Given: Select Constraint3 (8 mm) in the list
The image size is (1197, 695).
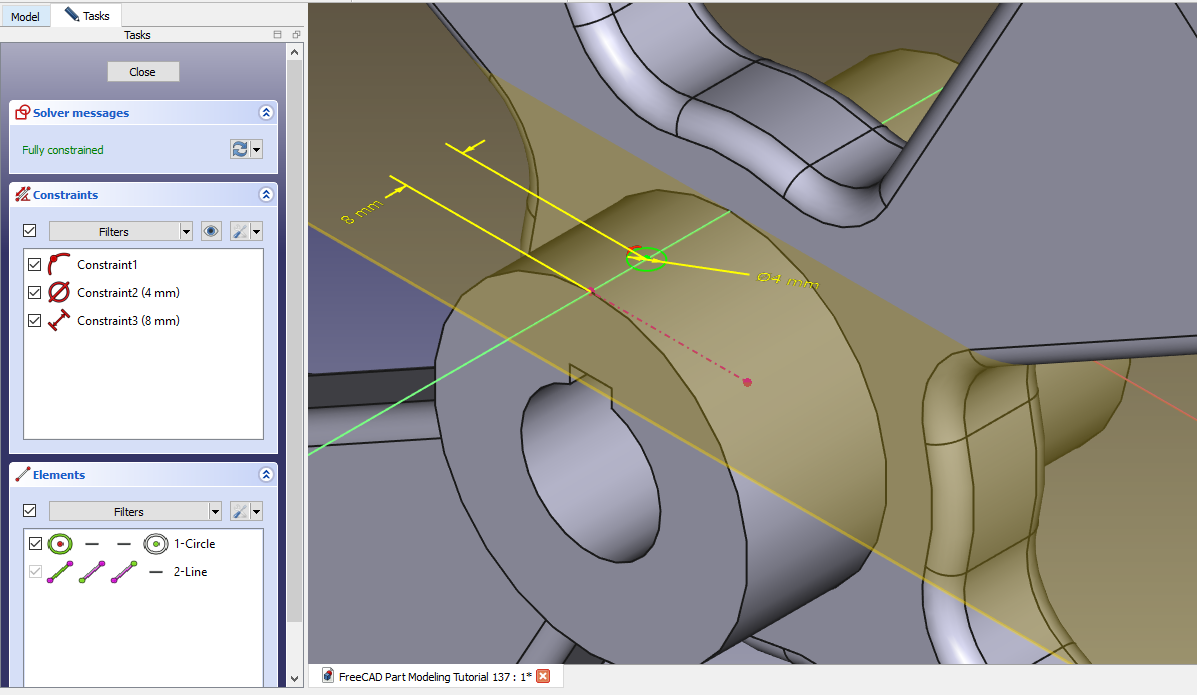Looking at the screenshot, I should click(128, 321).
